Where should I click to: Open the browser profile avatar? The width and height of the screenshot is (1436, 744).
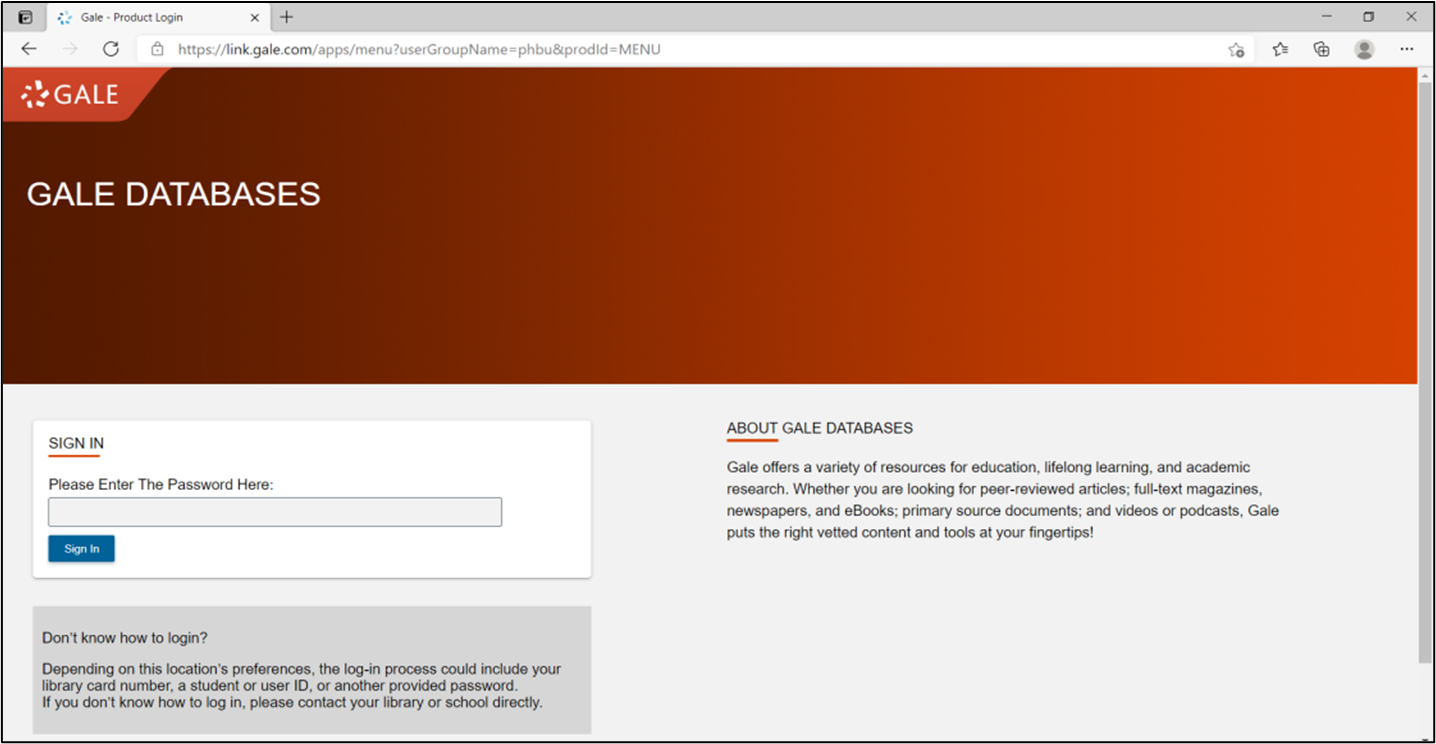click(x=1364, y=49)
